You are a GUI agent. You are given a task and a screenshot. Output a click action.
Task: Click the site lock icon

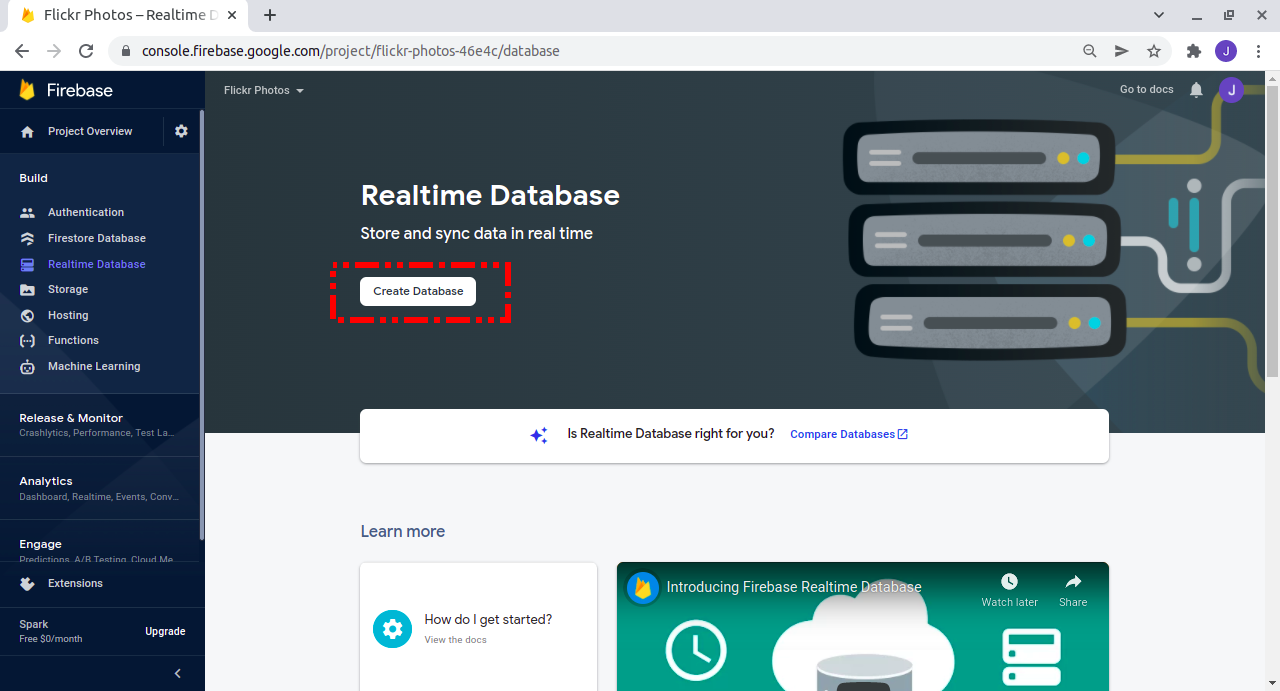click(126, 51)
